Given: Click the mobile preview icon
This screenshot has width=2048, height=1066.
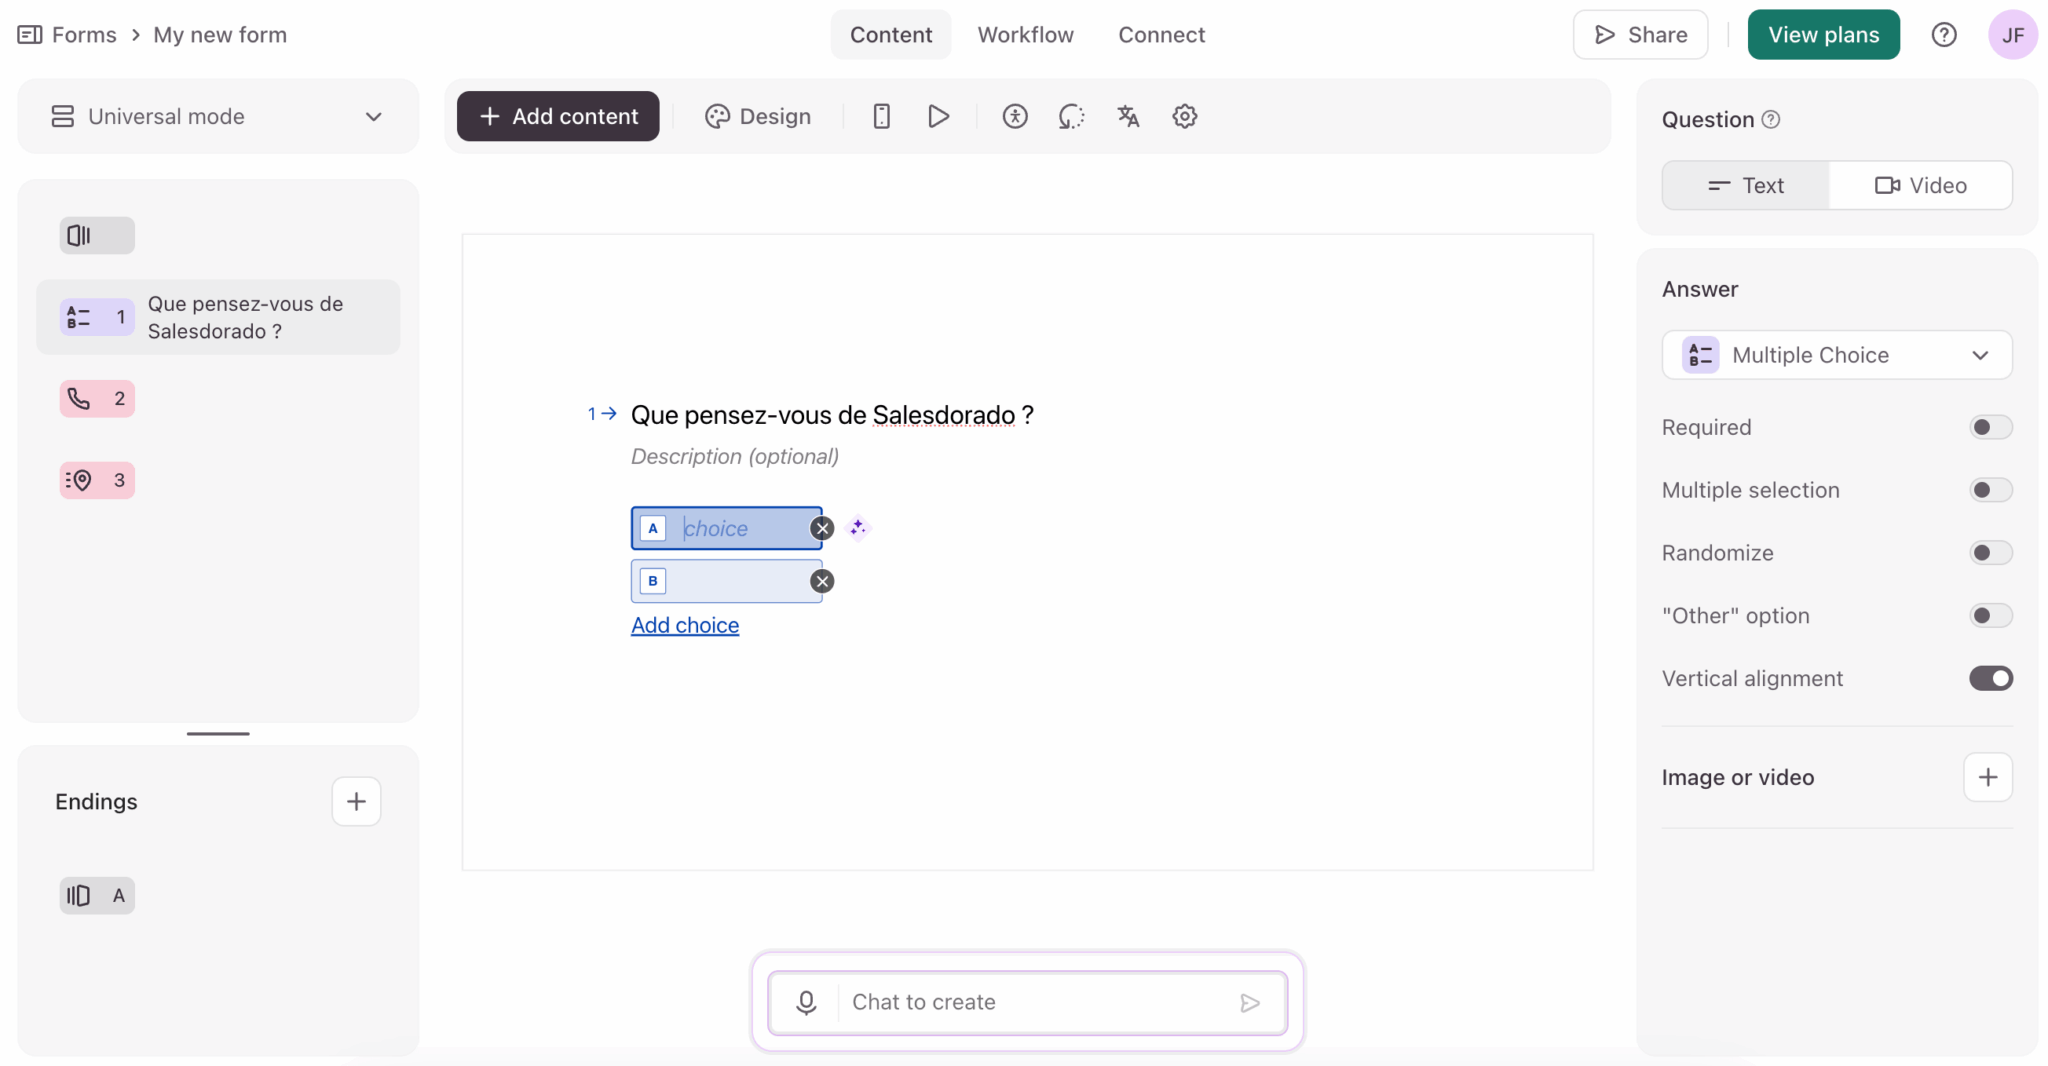Looking at the screenshot, I should tap(881, 117).
